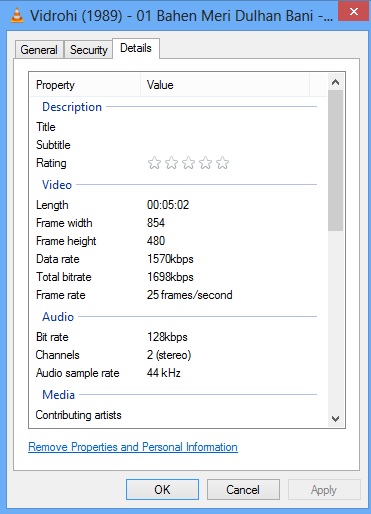Click the VLC cone icon in title bar

pyautogui.click(x=17, y=15)
